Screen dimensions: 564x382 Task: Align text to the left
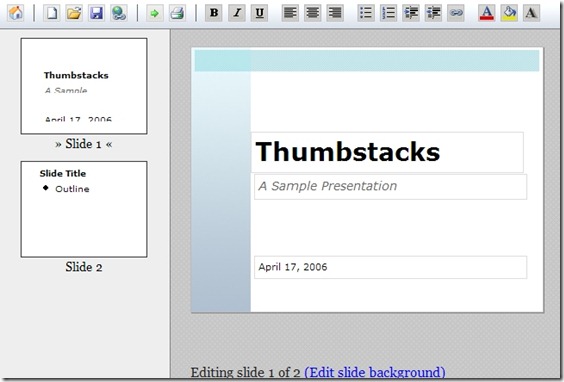pyautogui.click(x=290, y=13)
